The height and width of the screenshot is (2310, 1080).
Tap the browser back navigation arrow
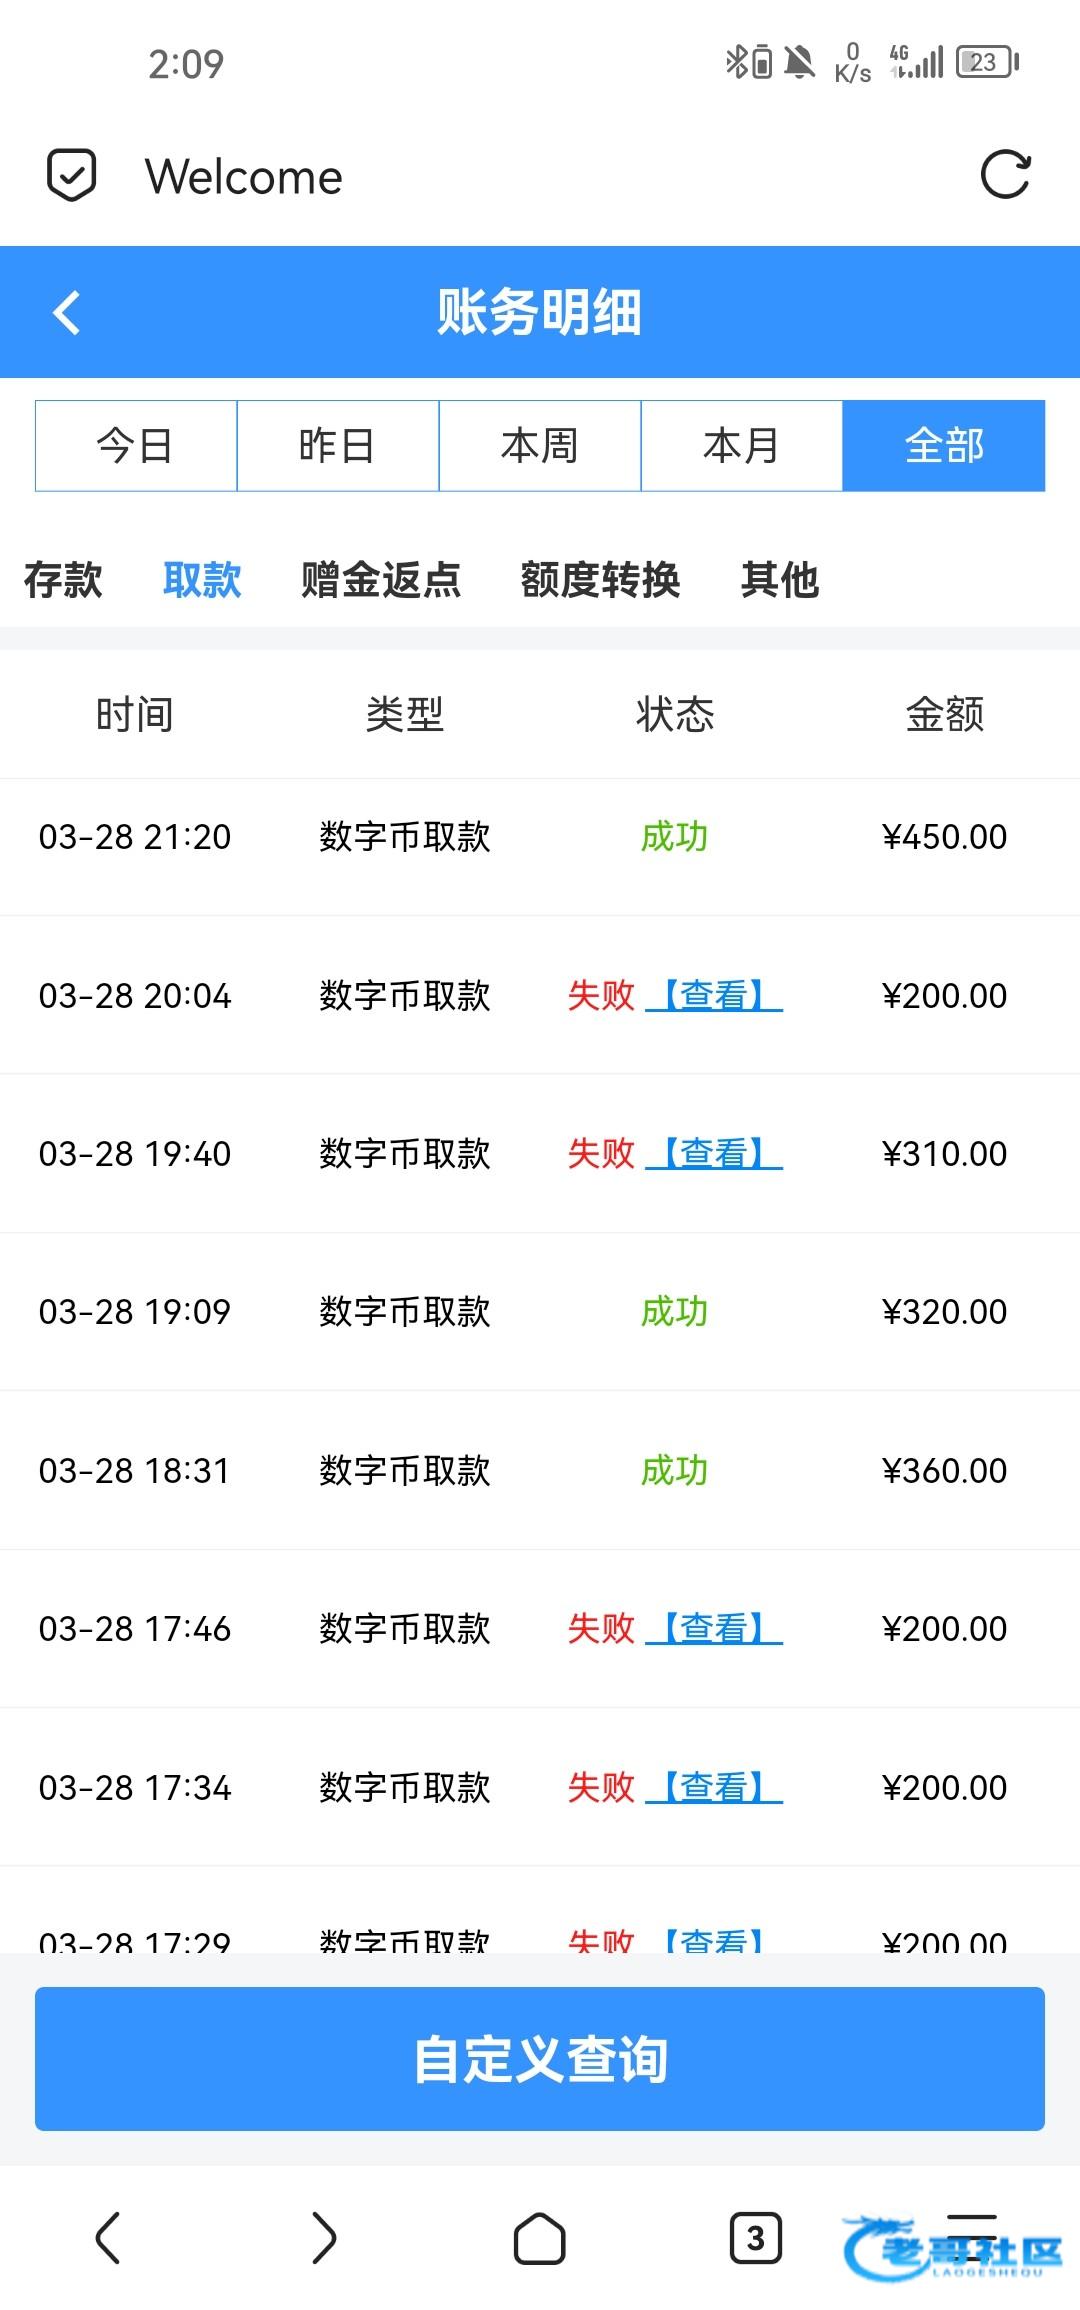108,2237
